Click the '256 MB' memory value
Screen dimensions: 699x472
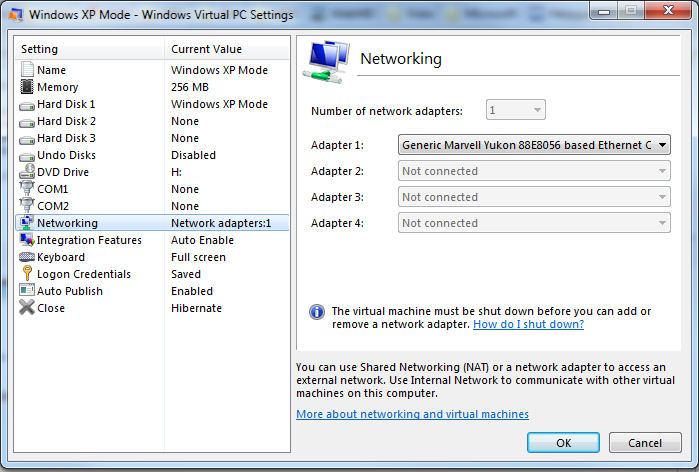(190, 87)
